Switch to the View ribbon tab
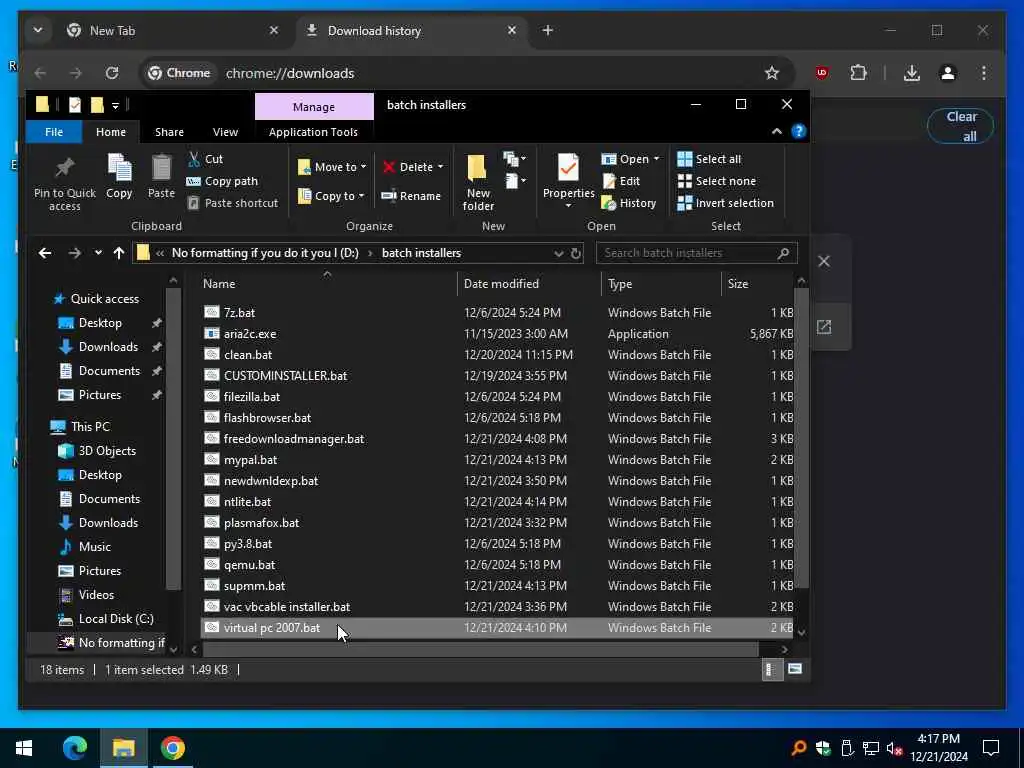The image size is (1024, 768). click(x=225, y=132)
